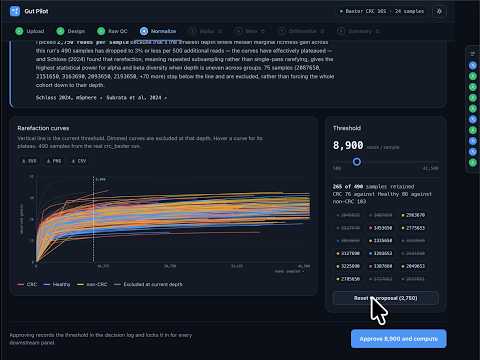Download the rarefaction chart as PNG
Screen dimensions: 480x360
(x=54, y=161)
